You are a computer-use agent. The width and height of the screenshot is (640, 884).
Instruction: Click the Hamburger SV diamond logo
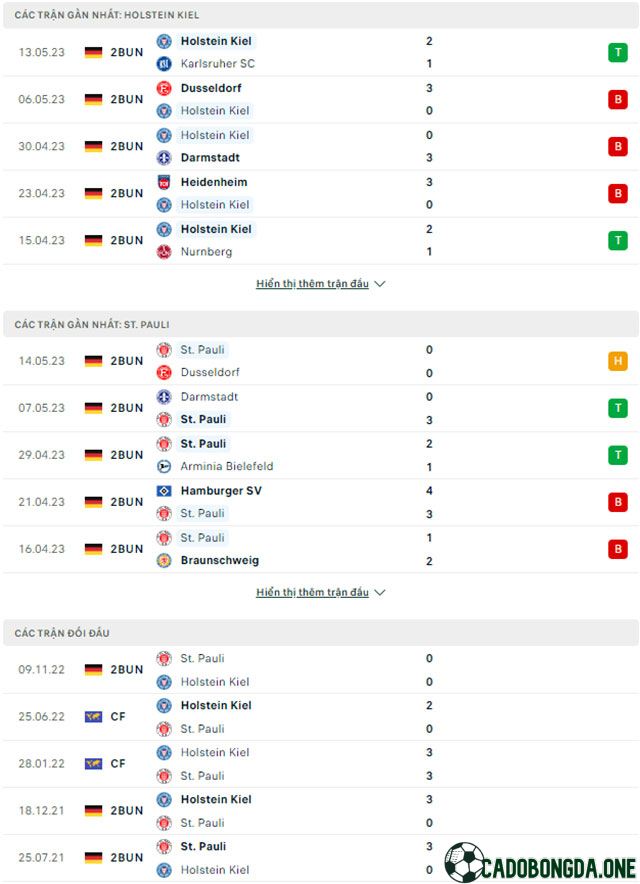click(164, 491)
